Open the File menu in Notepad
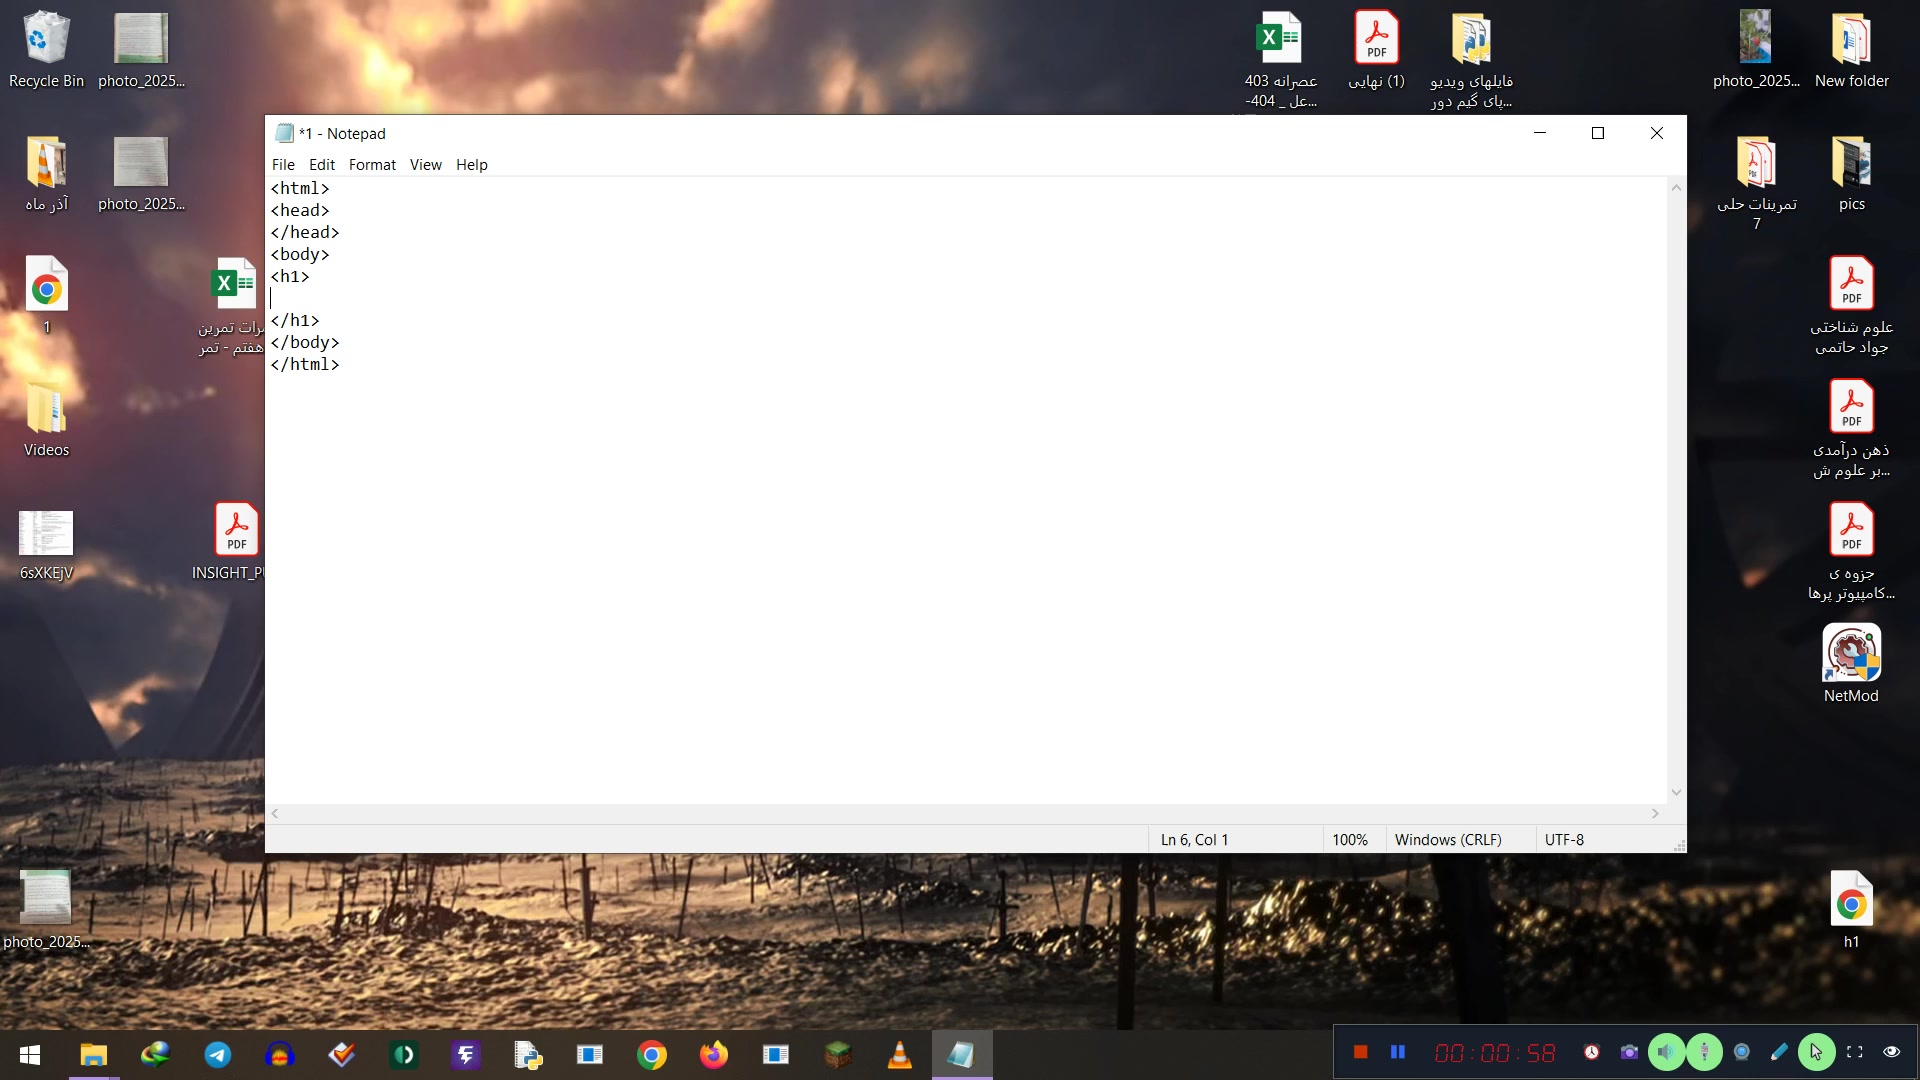 283,165
